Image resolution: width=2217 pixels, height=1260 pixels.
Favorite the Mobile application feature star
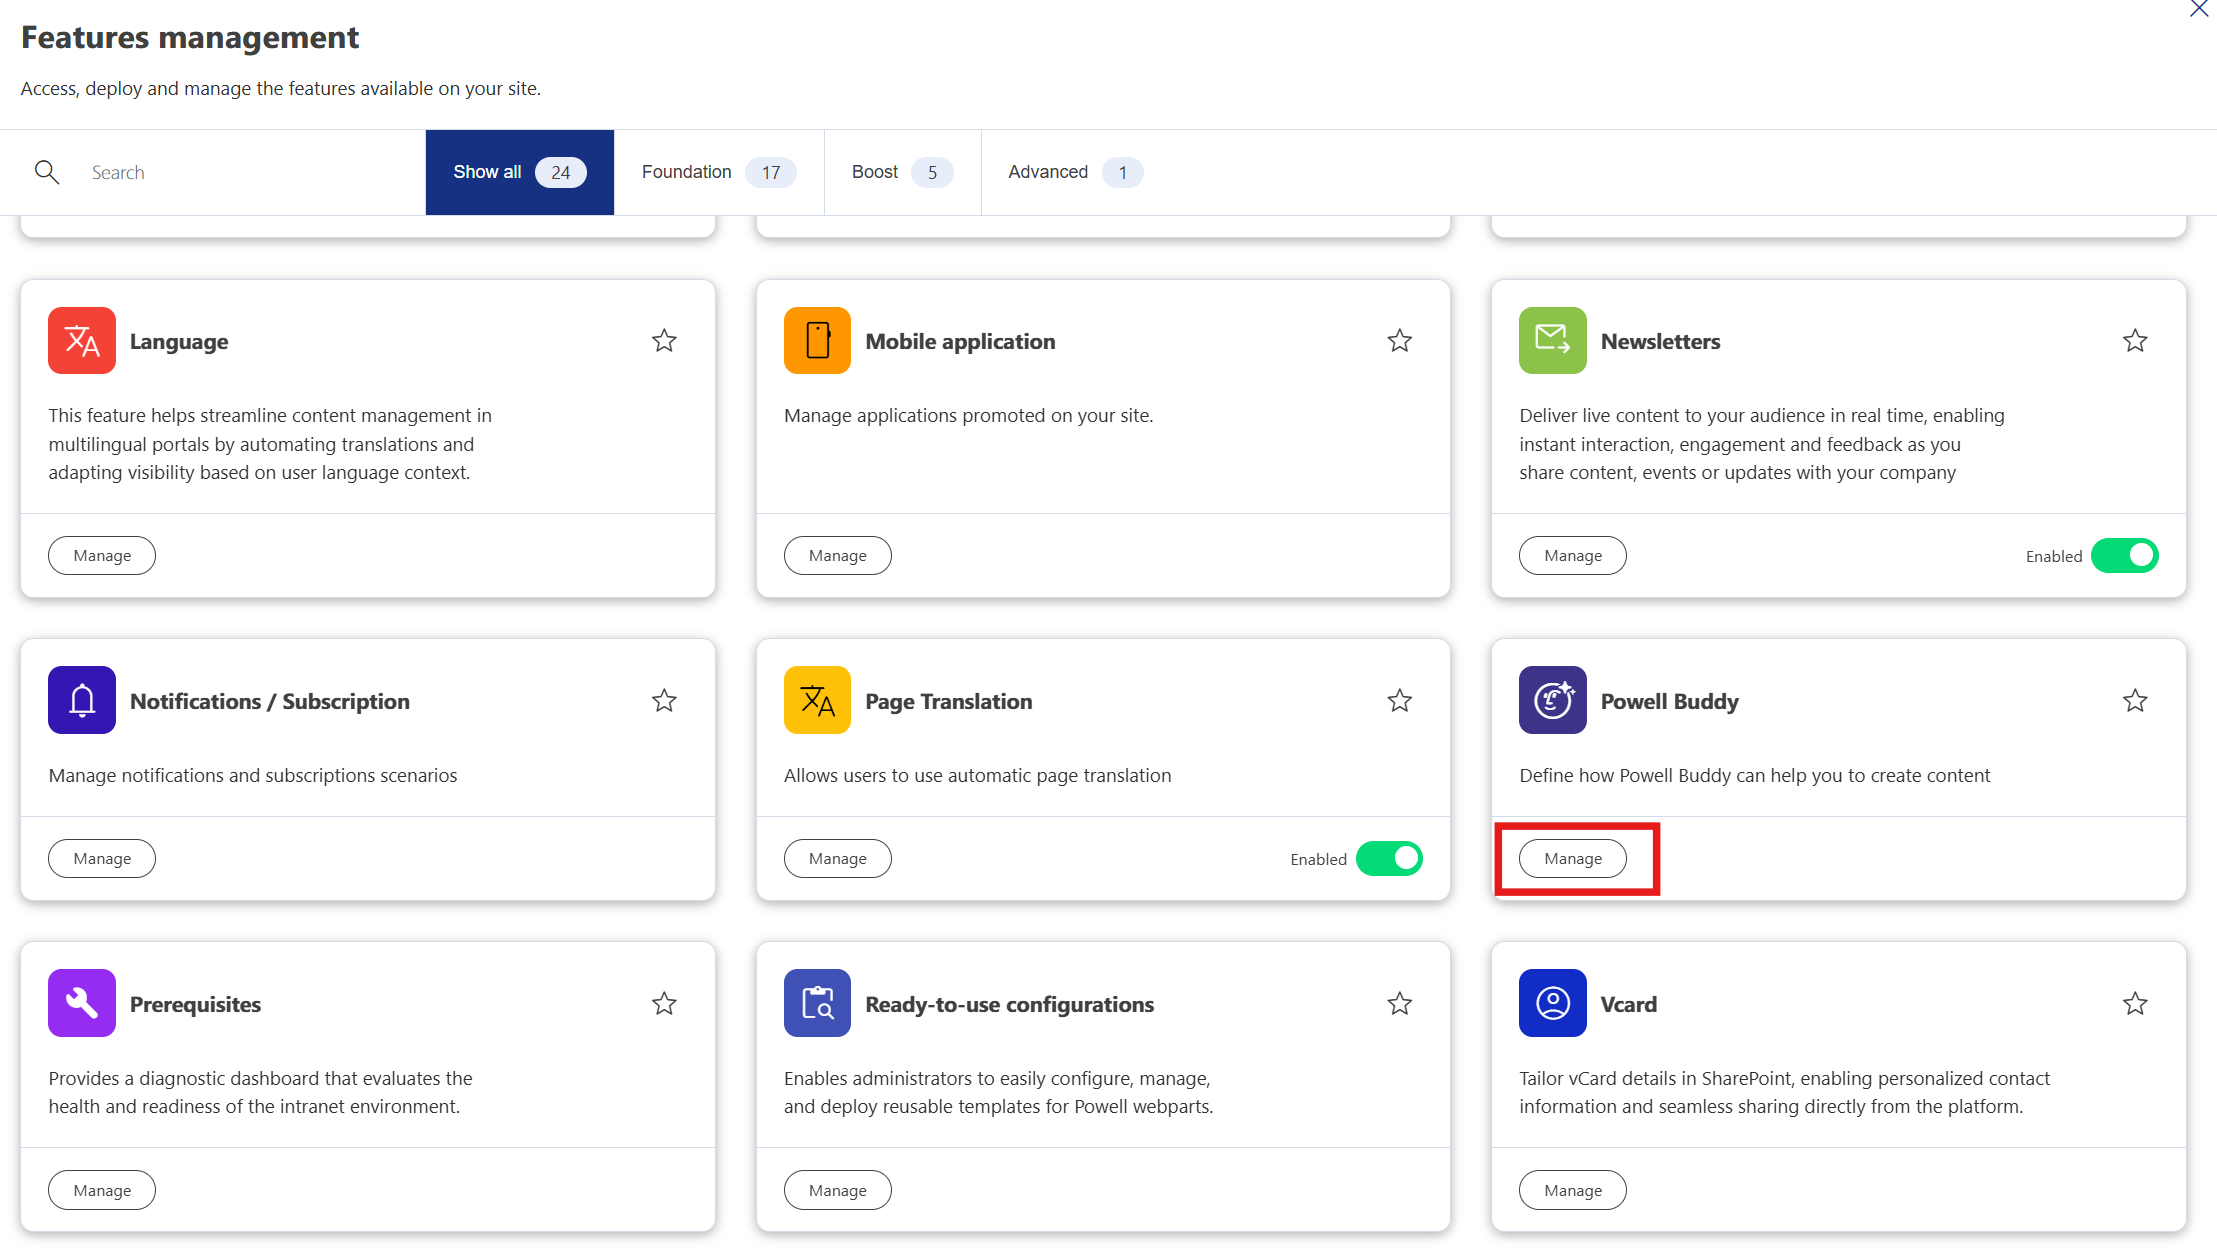1400,341
